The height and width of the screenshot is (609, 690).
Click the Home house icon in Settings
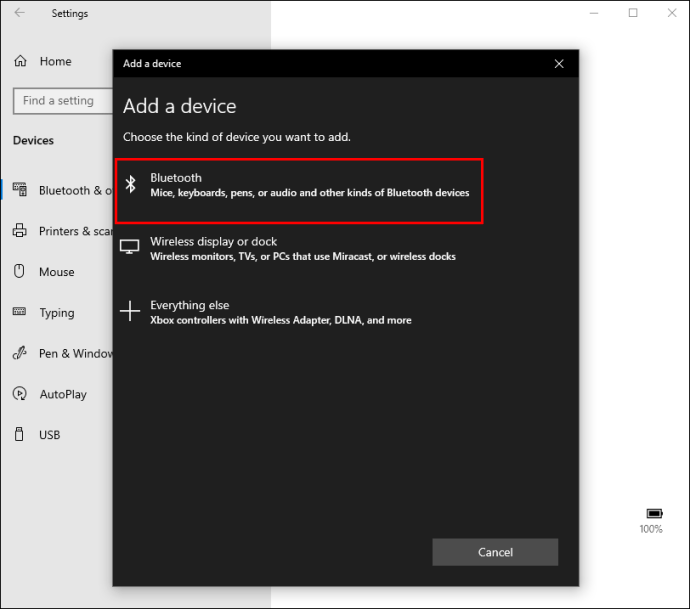click(20, 61)
